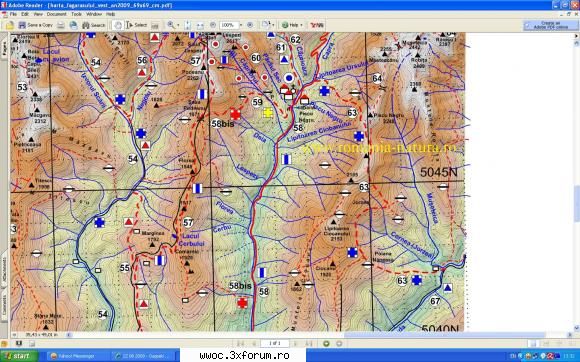Click the Fit Width icon

coord(200,25)
